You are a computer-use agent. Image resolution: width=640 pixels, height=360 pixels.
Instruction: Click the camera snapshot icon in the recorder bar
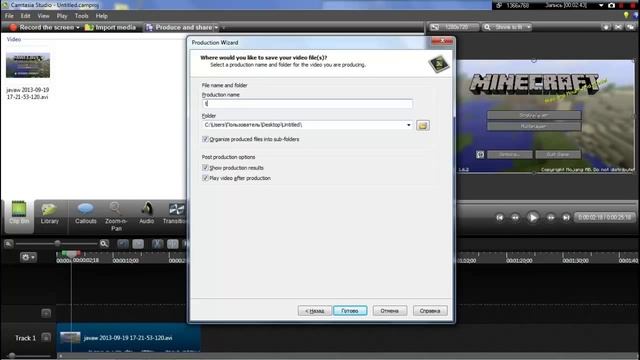coord(611,5)
